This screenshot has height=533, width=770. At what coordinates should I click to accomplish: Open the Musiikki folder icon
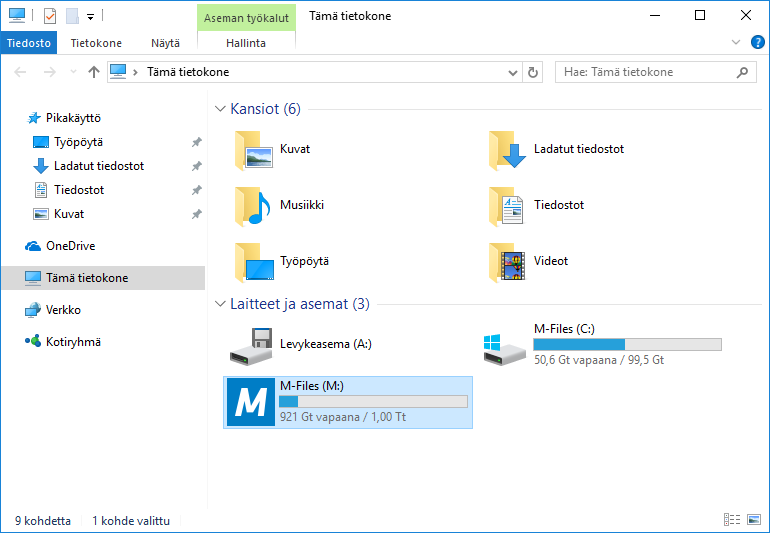point(252,205)
